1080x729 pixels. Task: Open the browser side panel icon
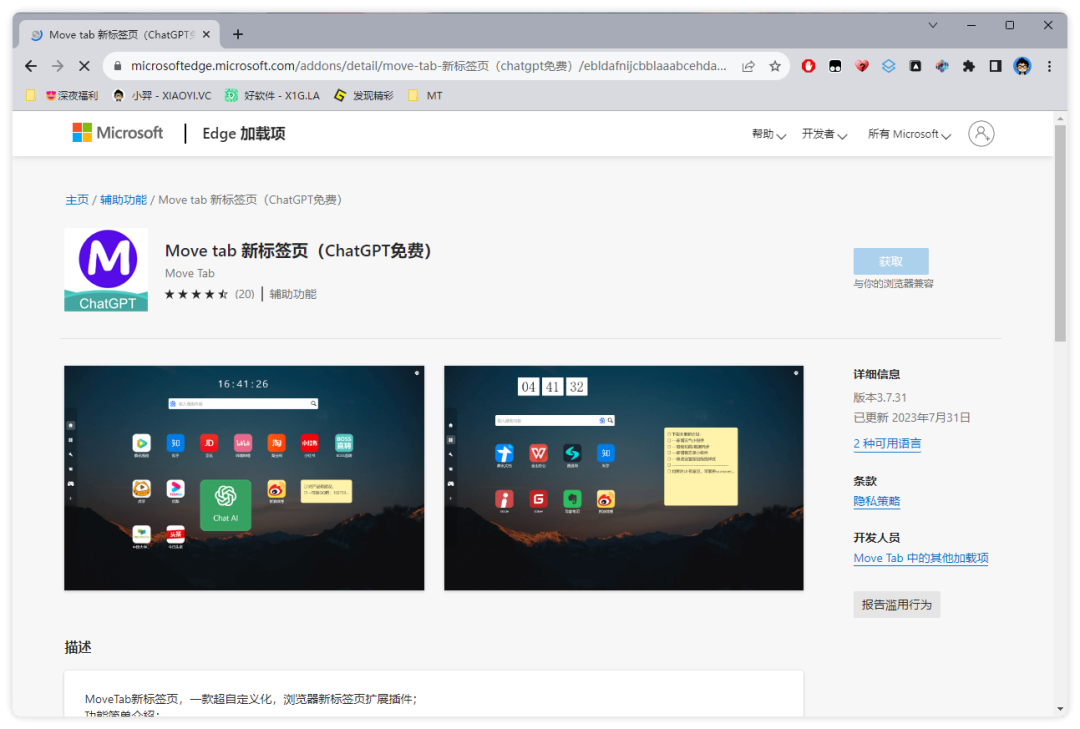click(995, 66)
